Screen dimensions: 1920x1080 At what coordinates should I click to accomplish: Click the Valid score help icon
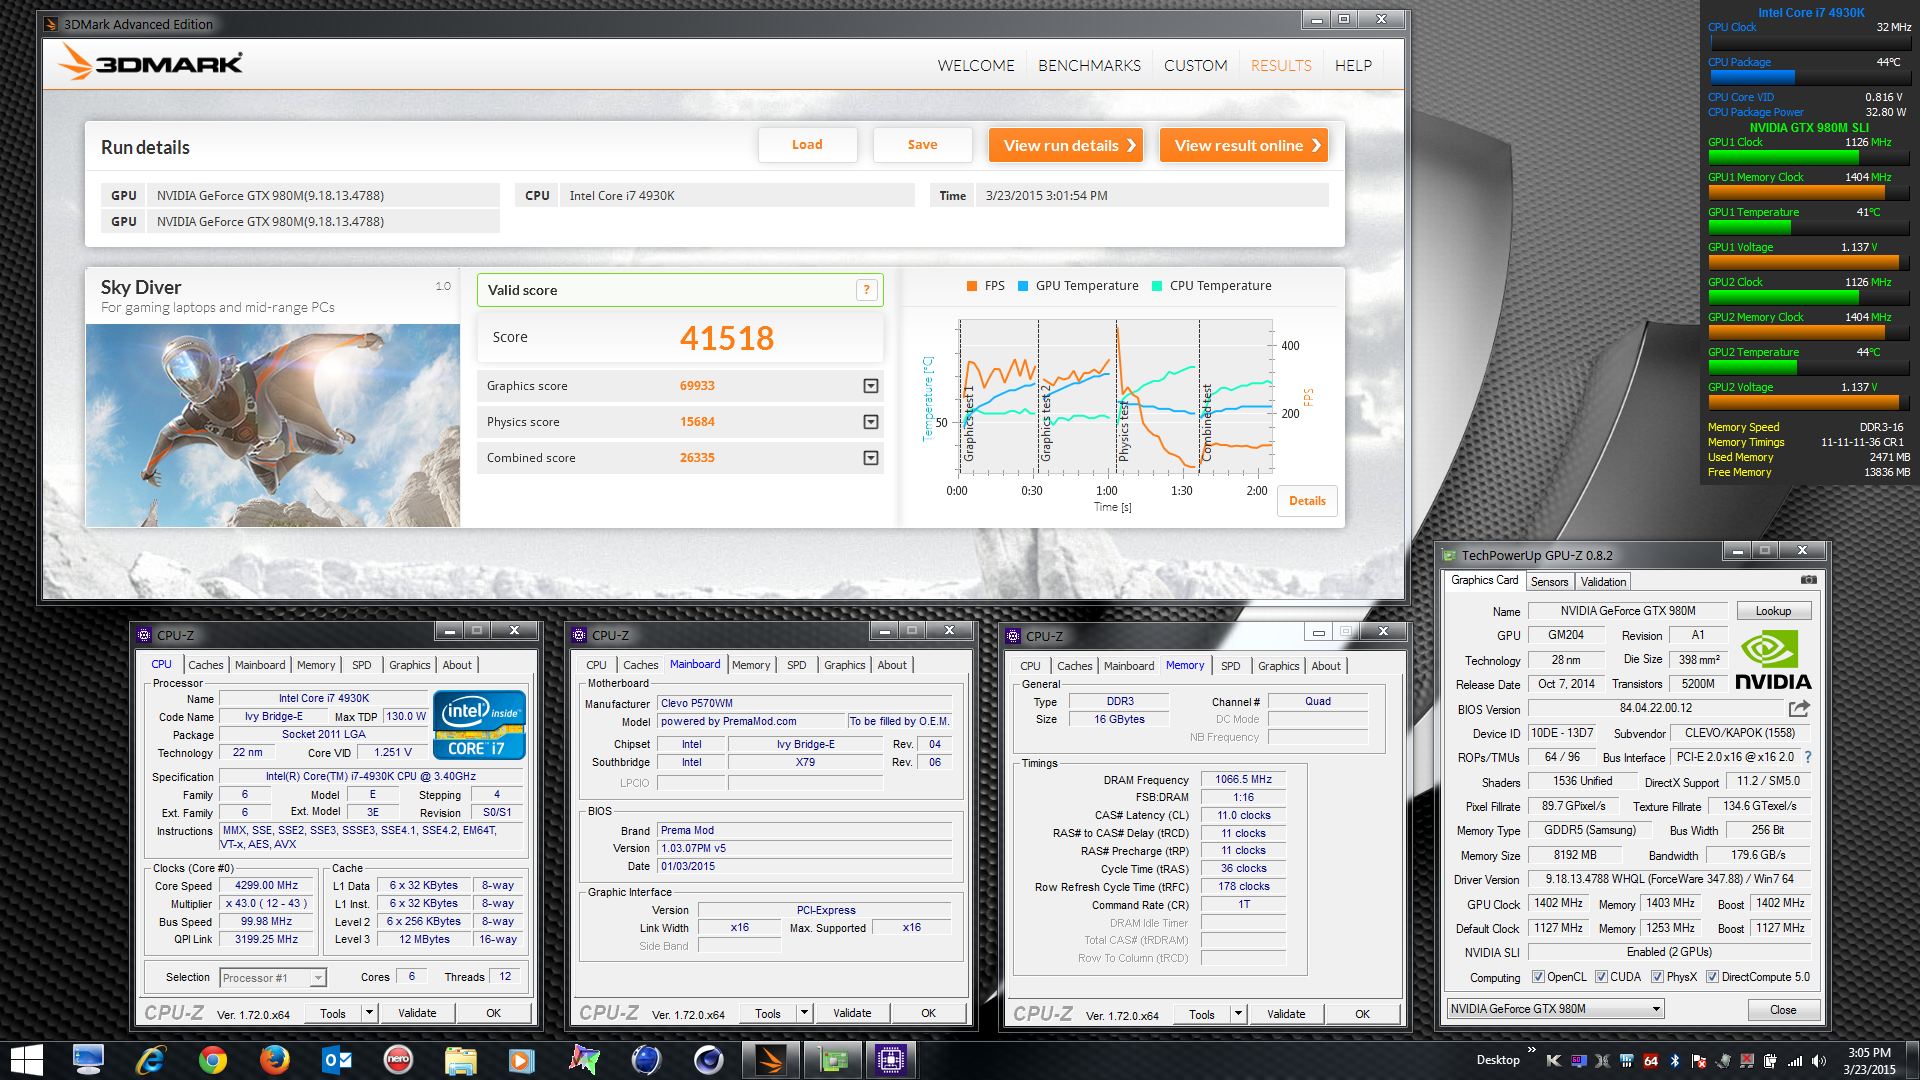[866, 290]
